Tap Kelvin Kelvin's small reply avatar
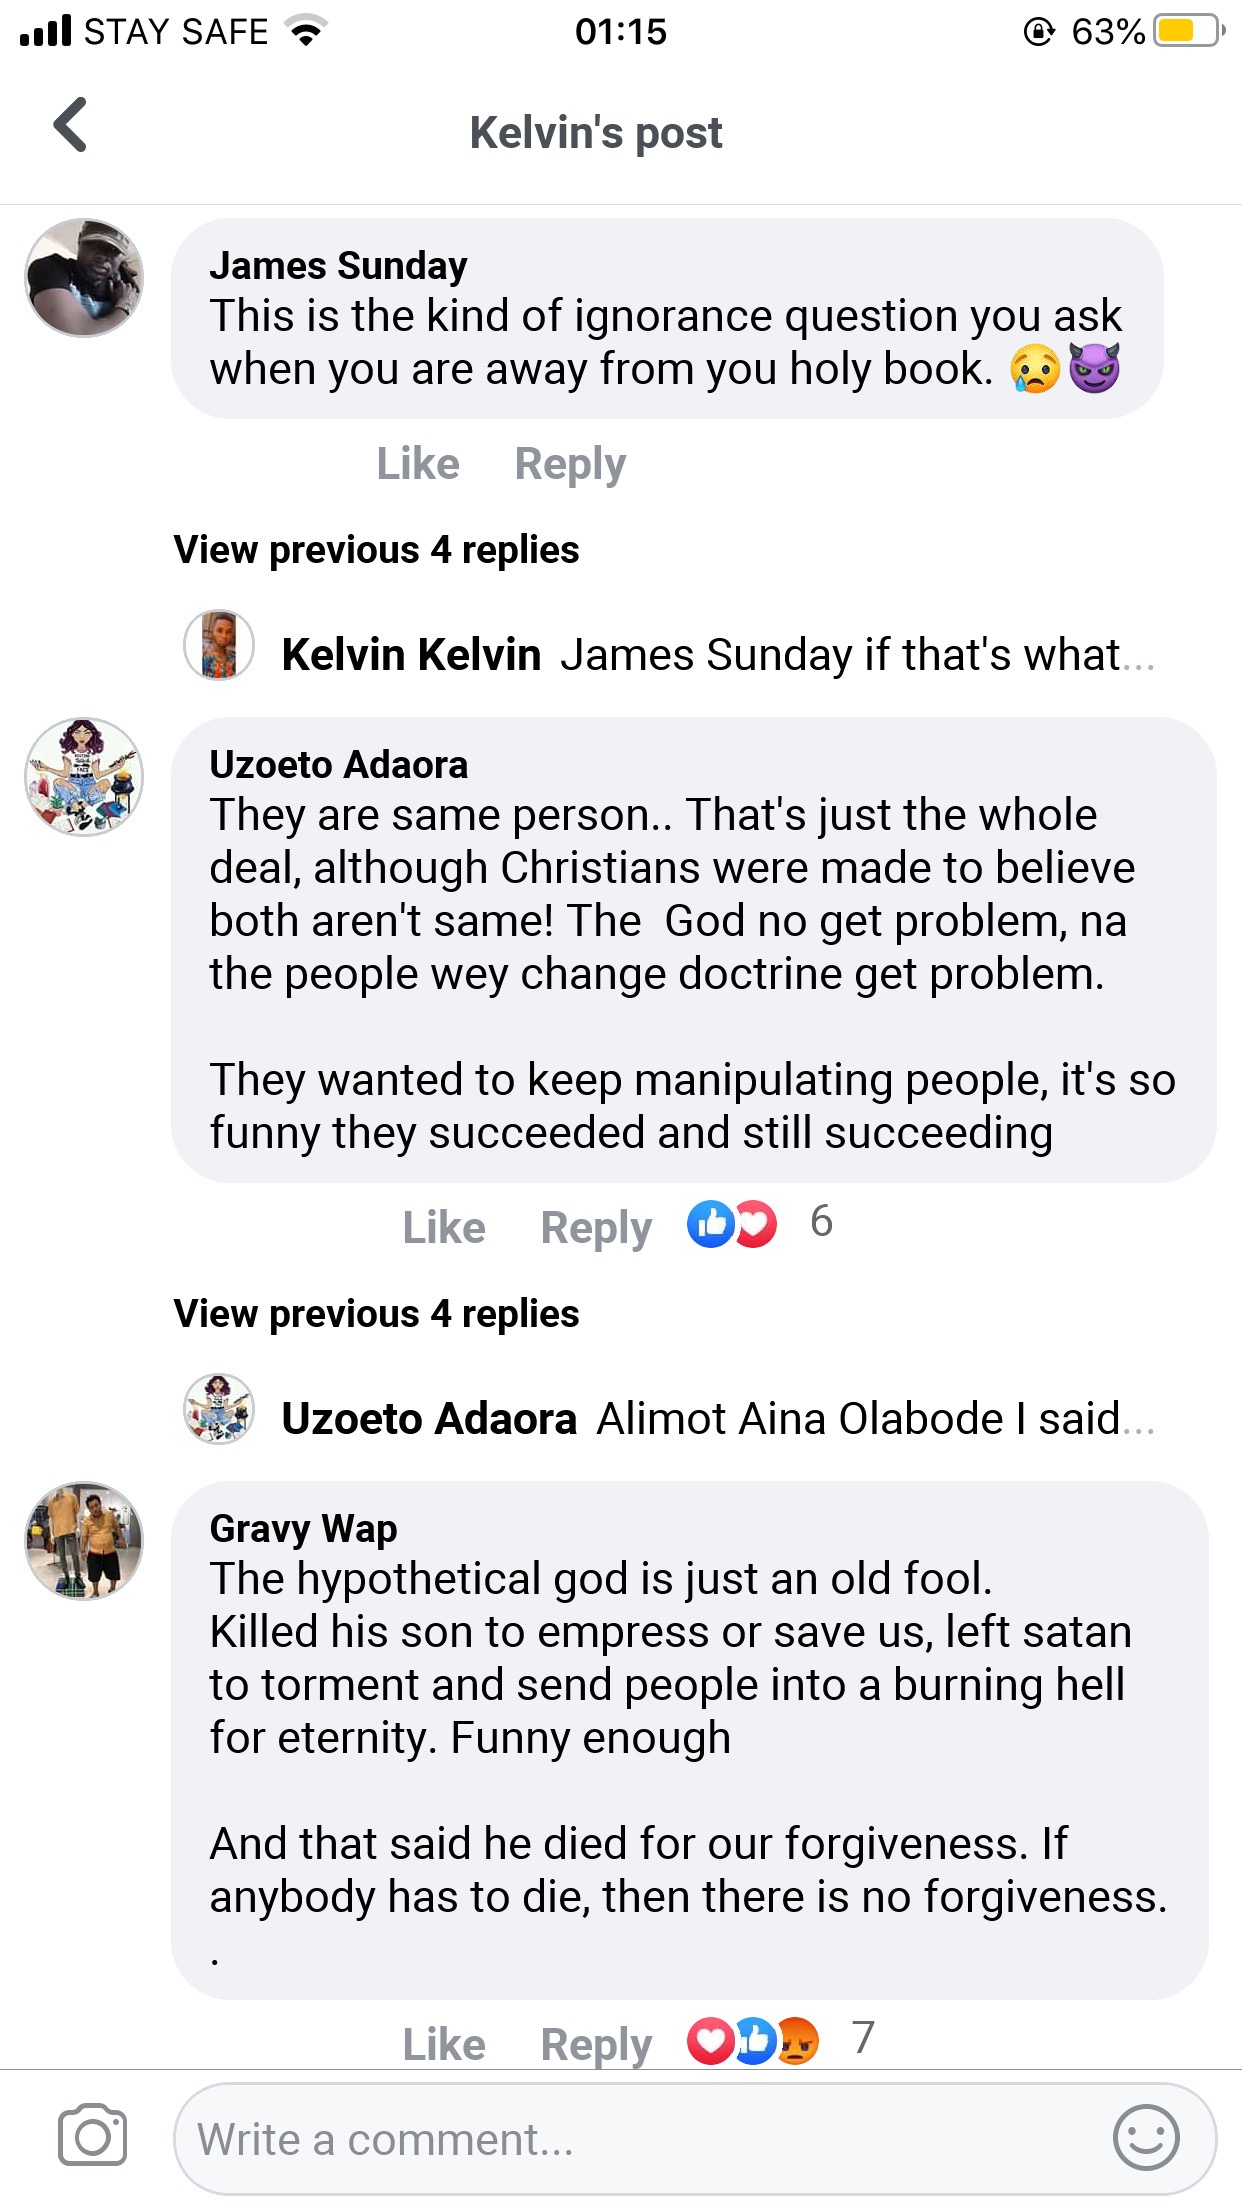Image resolution: width=1242 pixels, height=2208 pixels. point(219,646)
